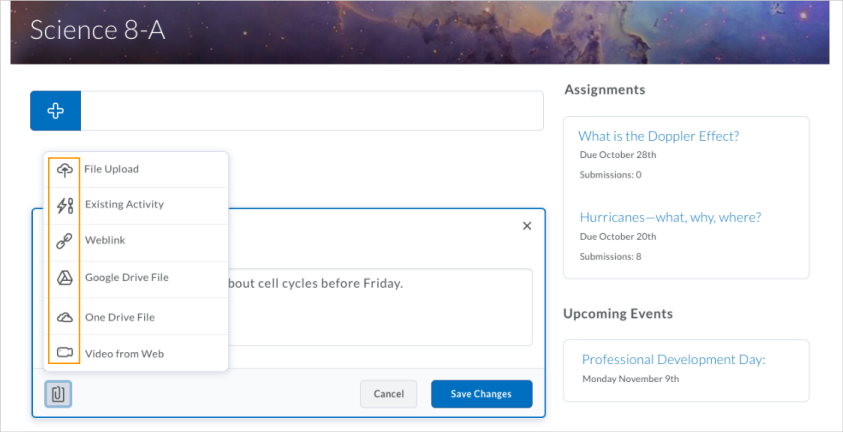Choose Existing Activity menu option
843x432 pixels.
tap(136, 205)
